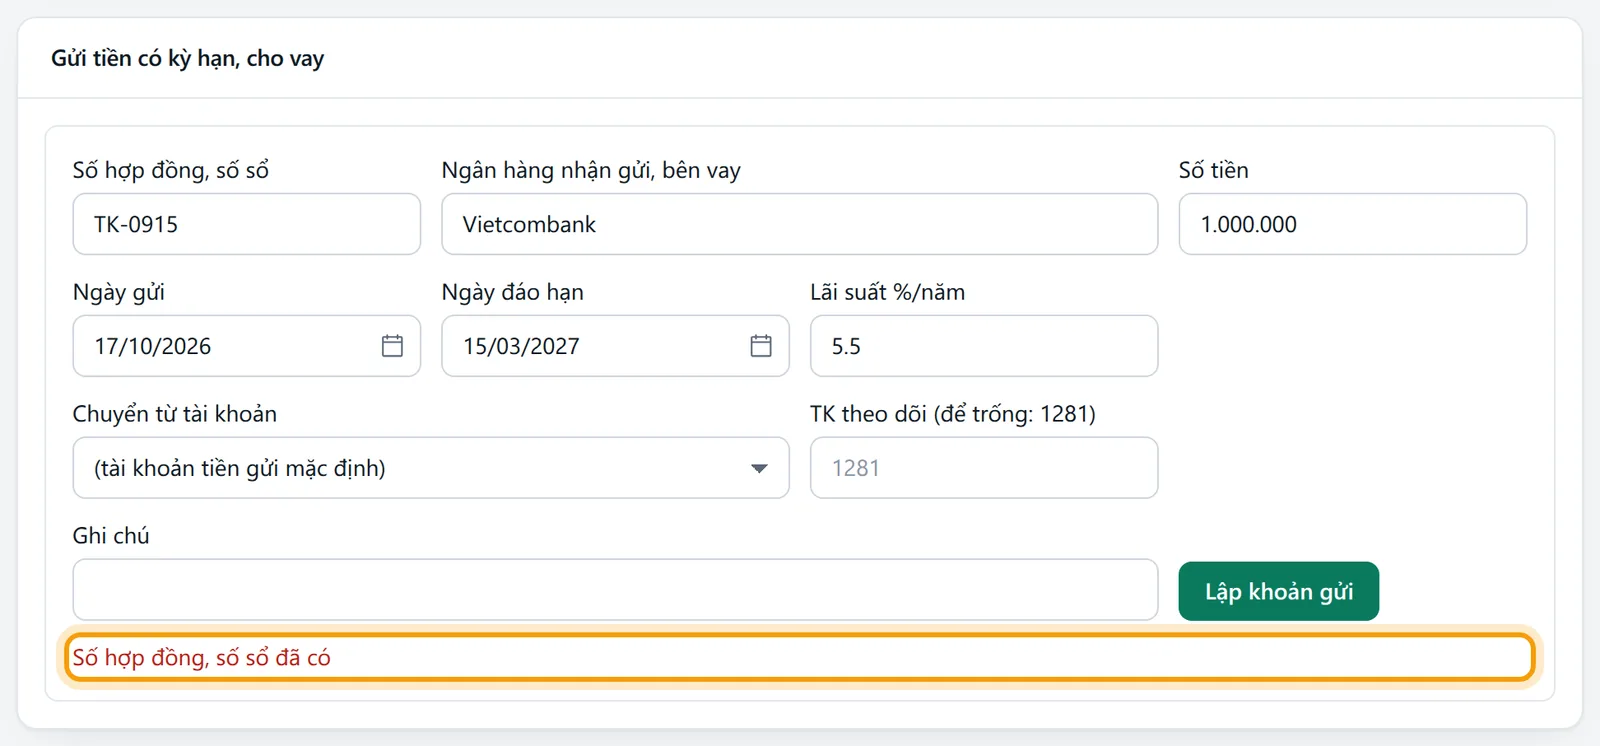This screenshot has width=1600, height=746.
Task: Select the Số tiền field 1.000.000
Action: click(1353, 224)
